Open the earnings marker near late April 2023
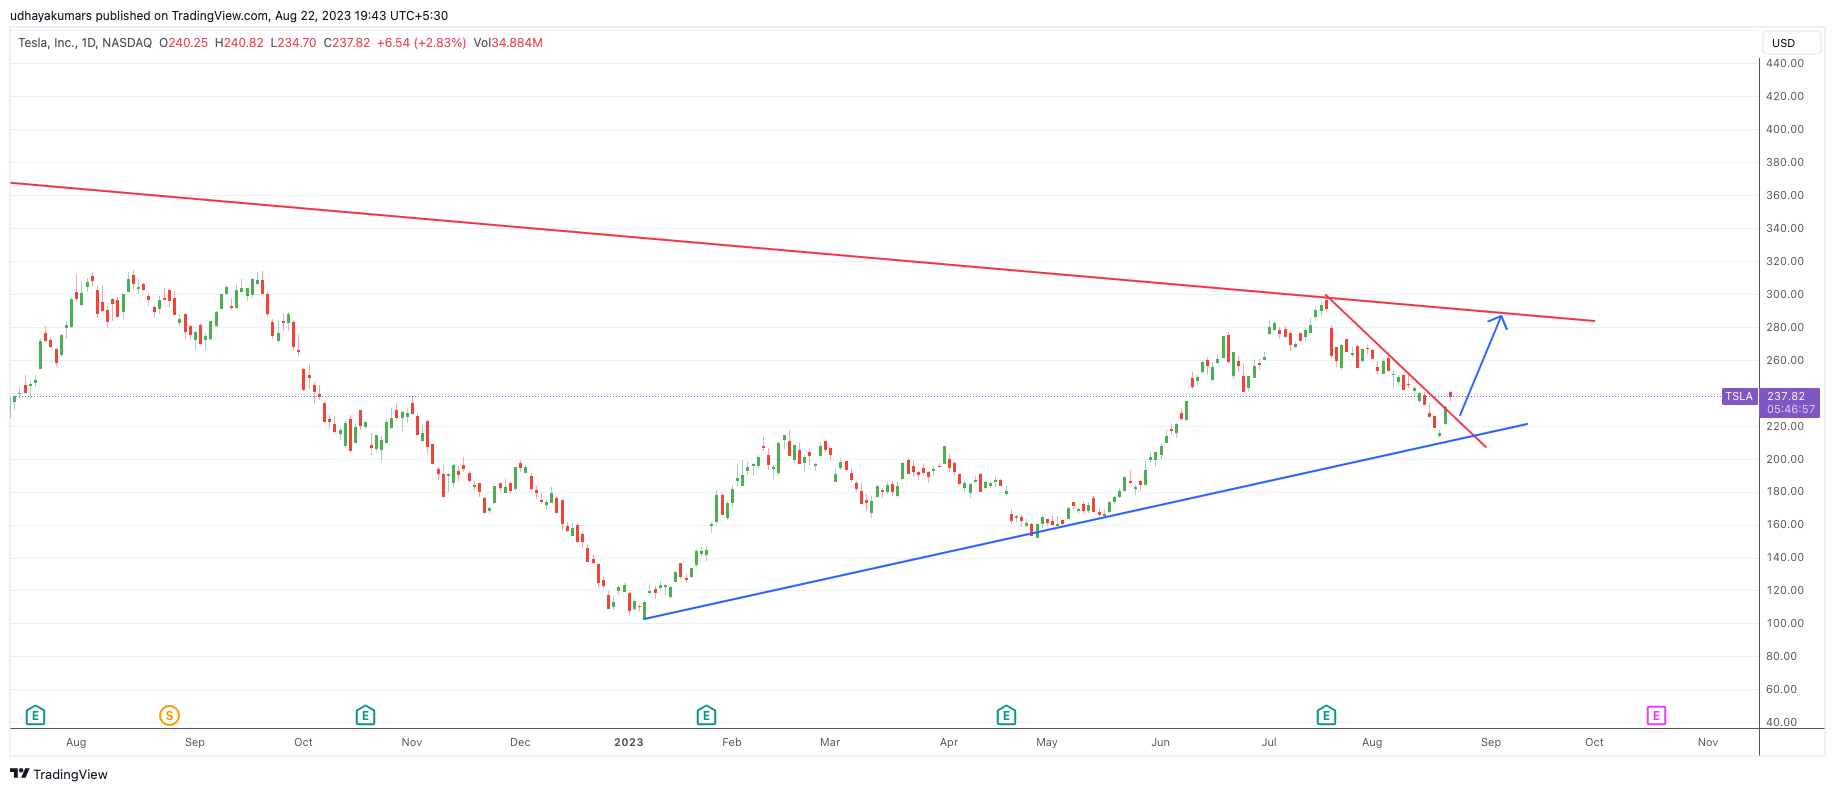This screenshot has height=791, width=1835. [1006, 715]
